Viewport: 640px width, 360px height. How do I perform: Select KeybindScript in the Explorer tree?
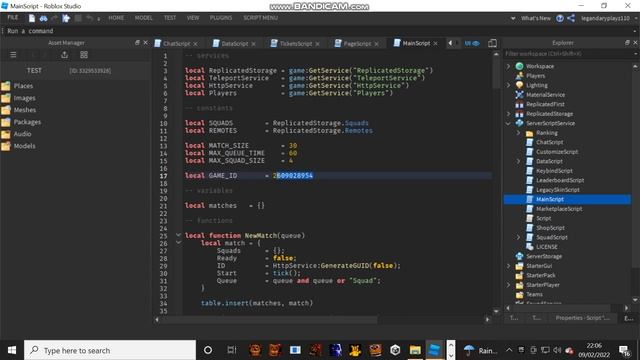[x=554, y=171]
